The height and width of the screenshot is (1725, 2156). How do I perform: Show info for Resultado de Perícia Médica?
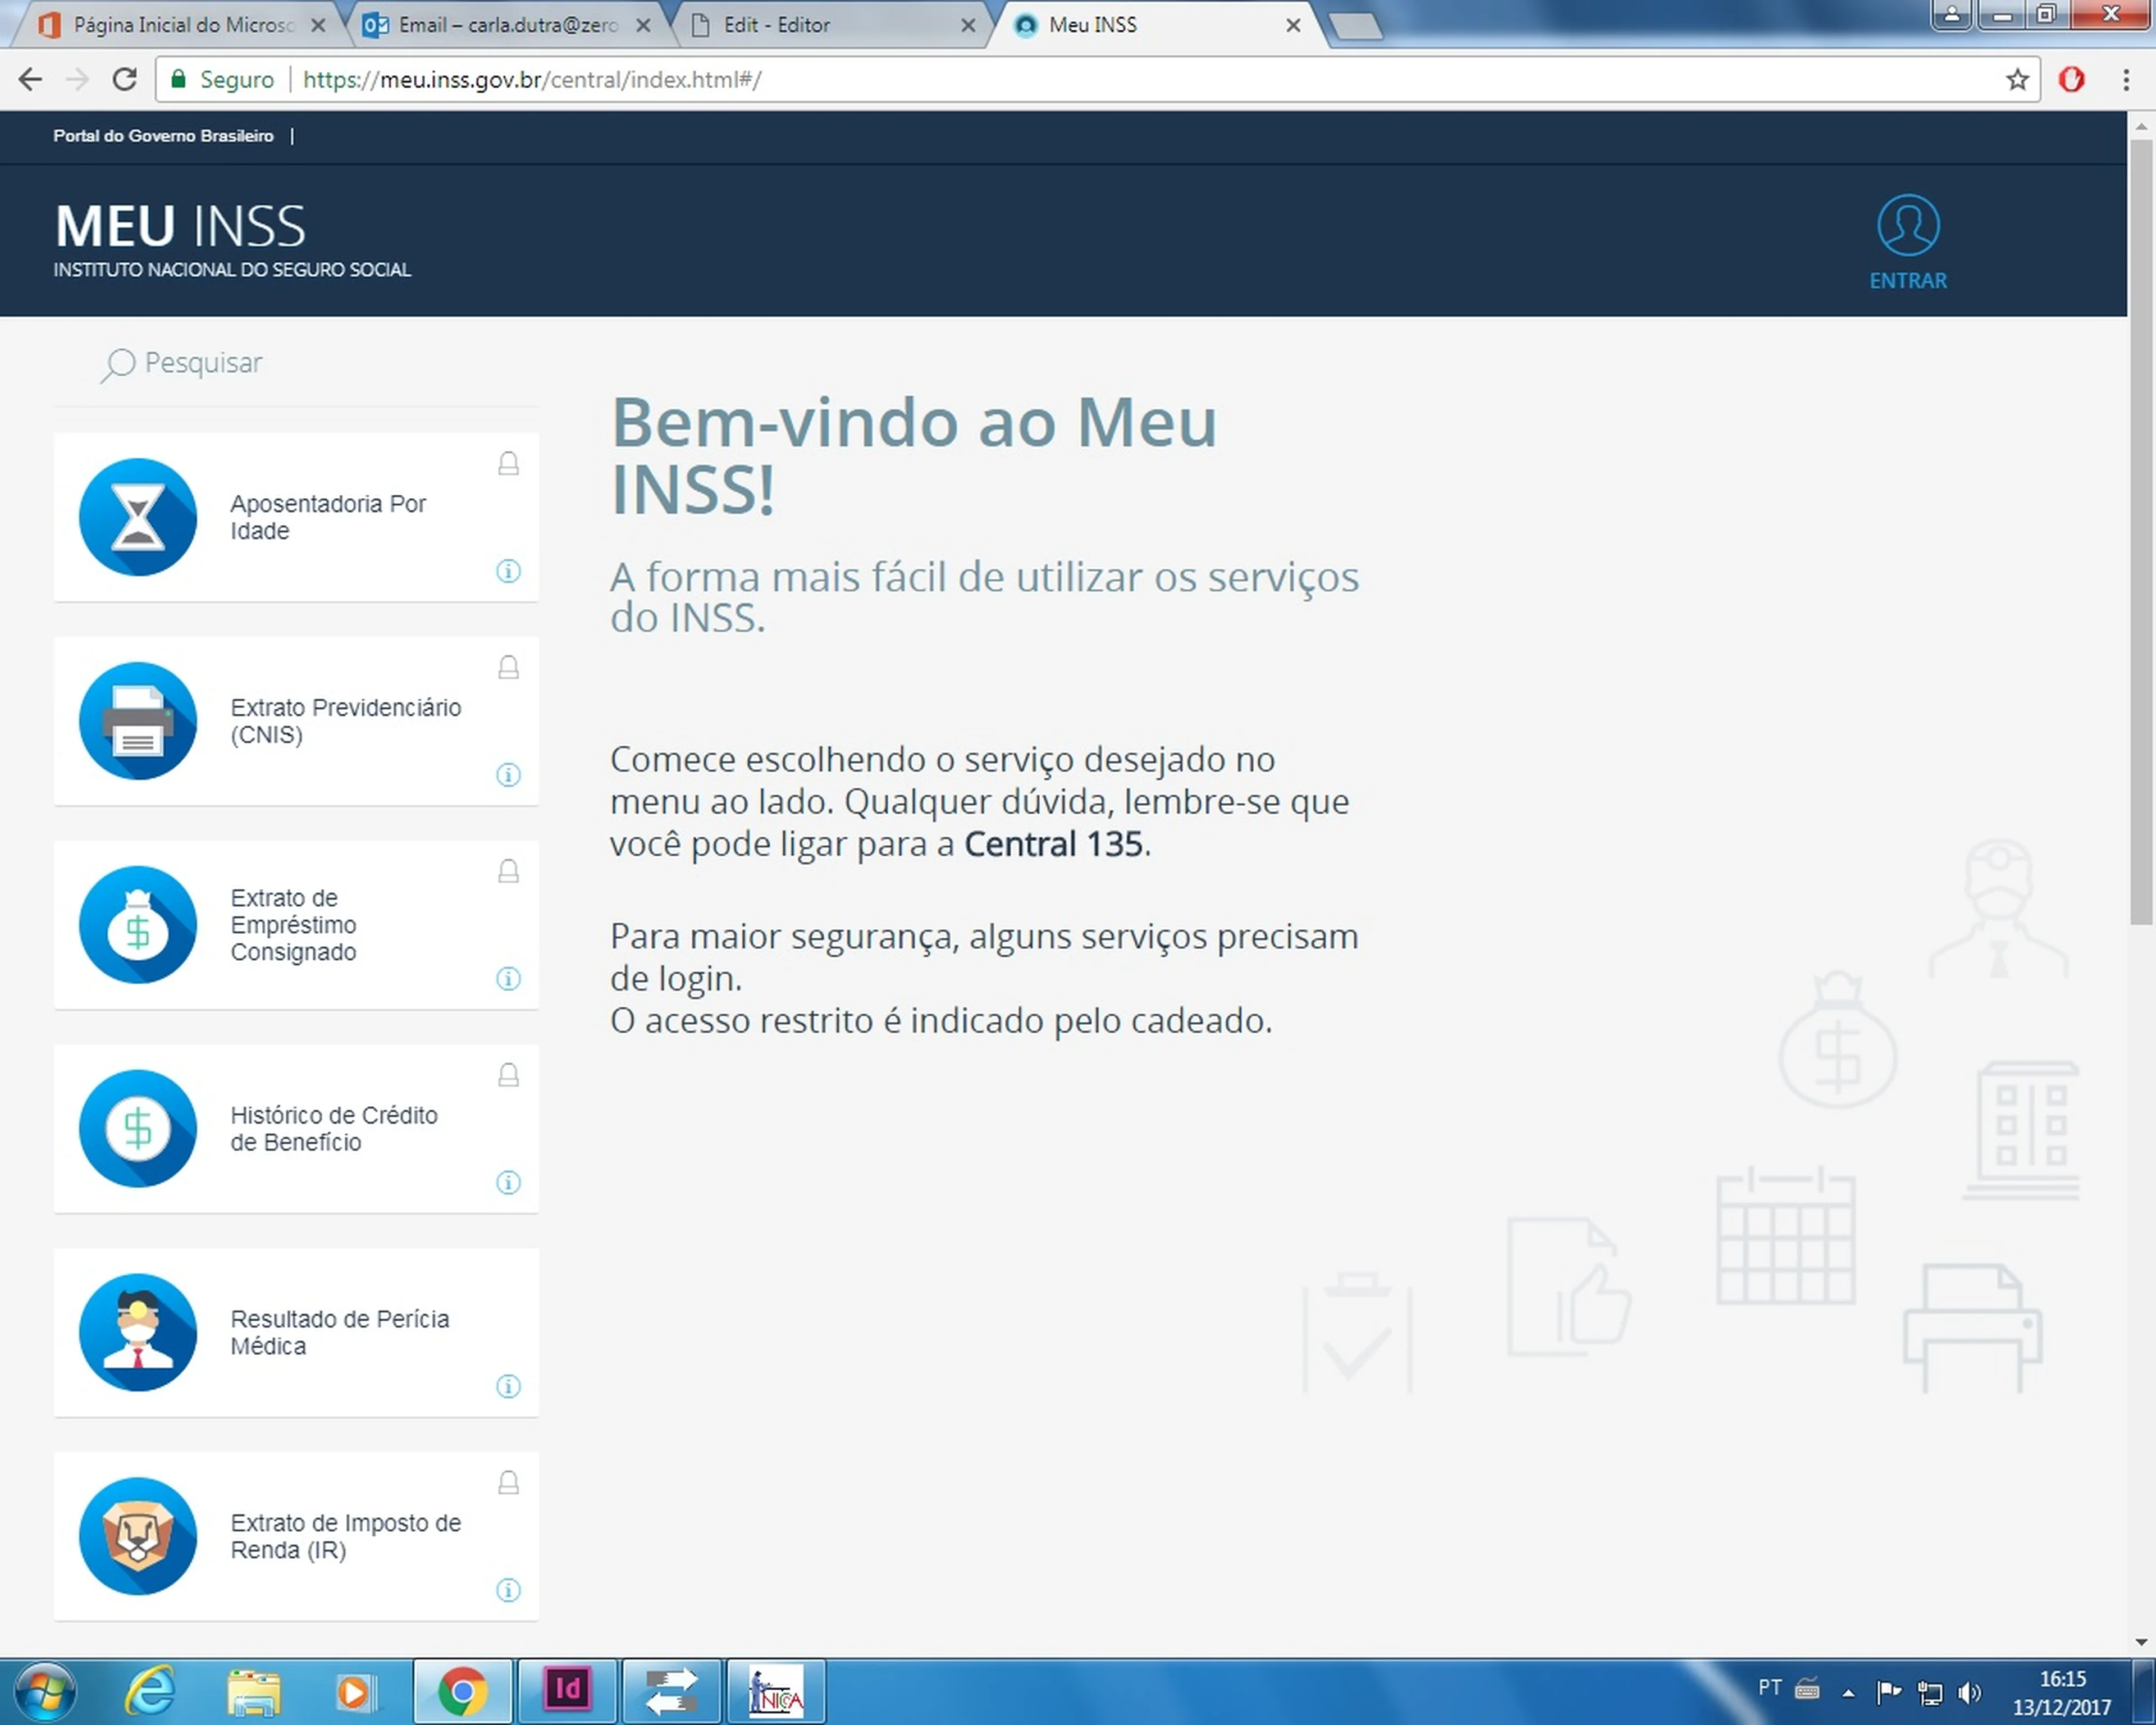(x=508, y=1387)
